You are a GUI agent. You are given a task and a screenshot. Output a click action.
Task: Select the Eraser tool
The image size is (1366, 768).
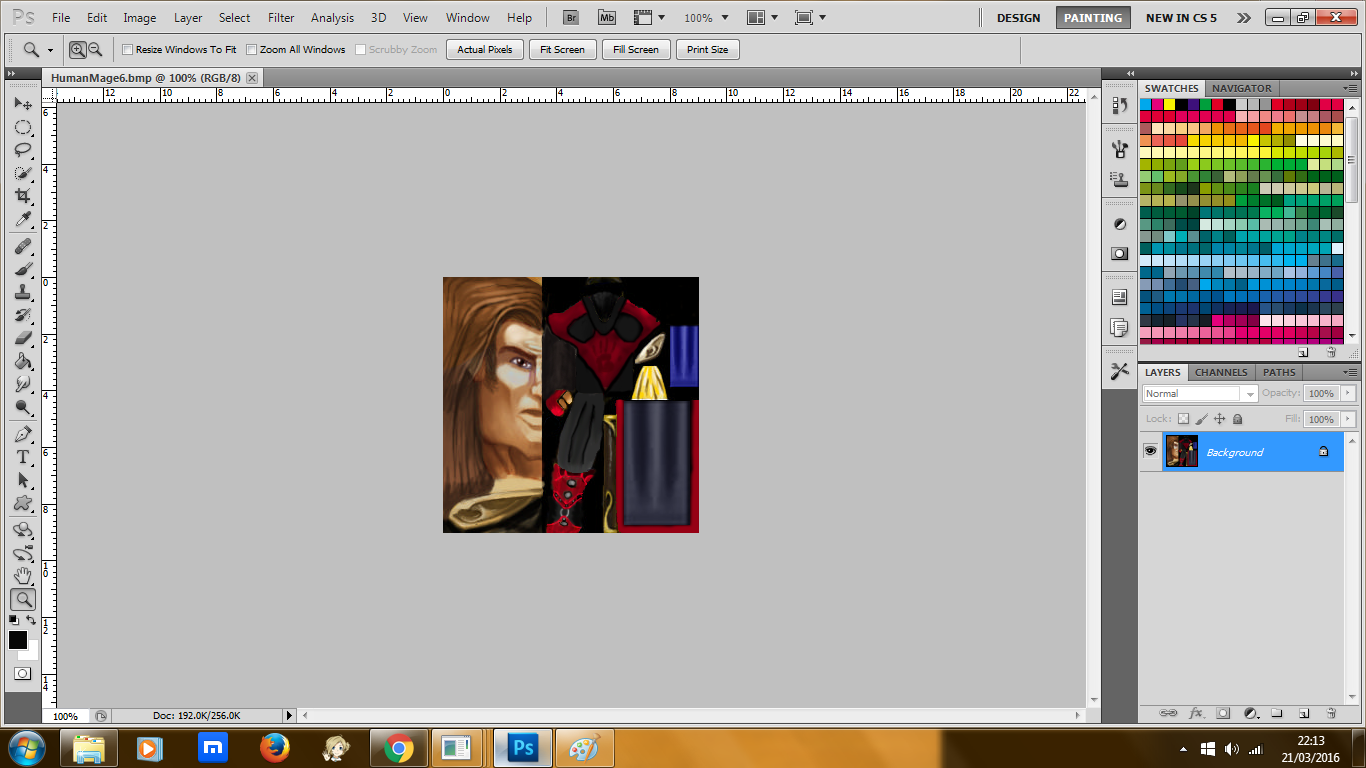(x=23, y=338)
